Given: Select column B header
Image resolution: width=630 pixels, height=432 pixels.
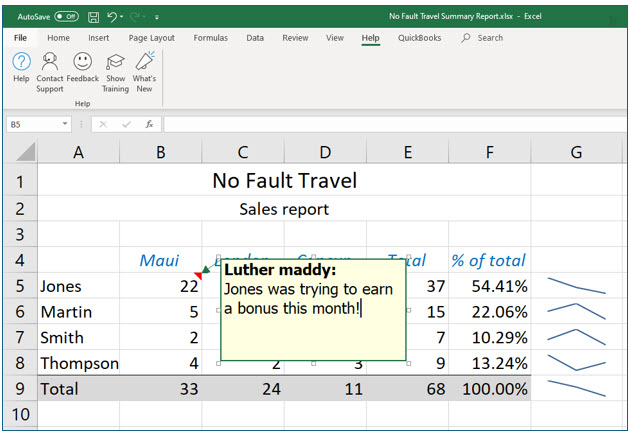Looking at the screenshot, I should (x=161, y=152).
